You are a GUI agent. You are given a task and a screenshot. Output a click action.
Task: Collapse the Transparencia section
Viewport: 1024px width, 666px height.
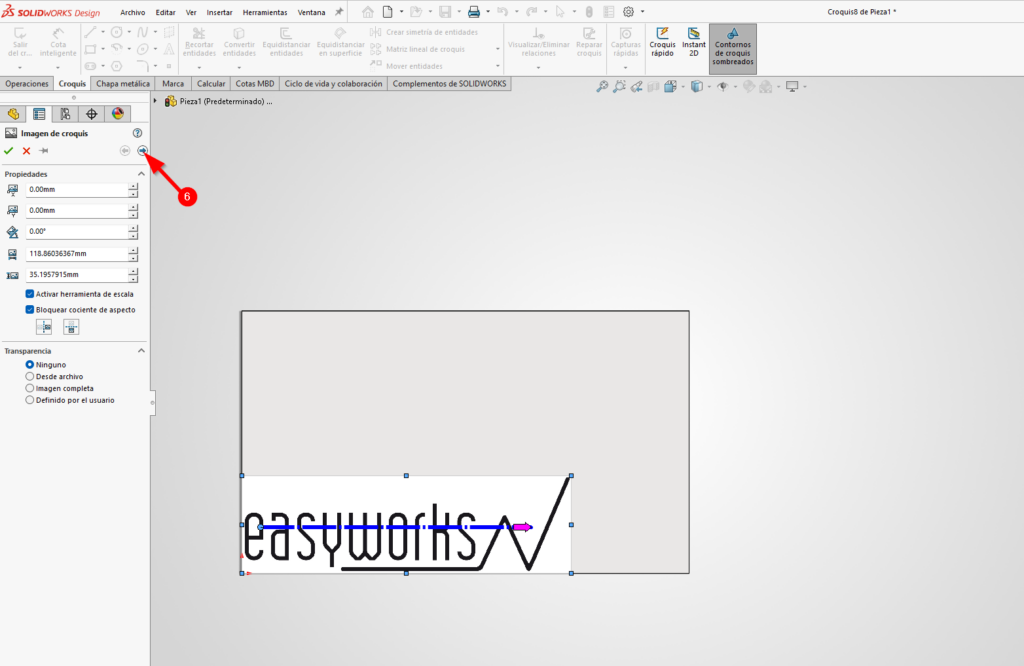(x=141, y=351)
